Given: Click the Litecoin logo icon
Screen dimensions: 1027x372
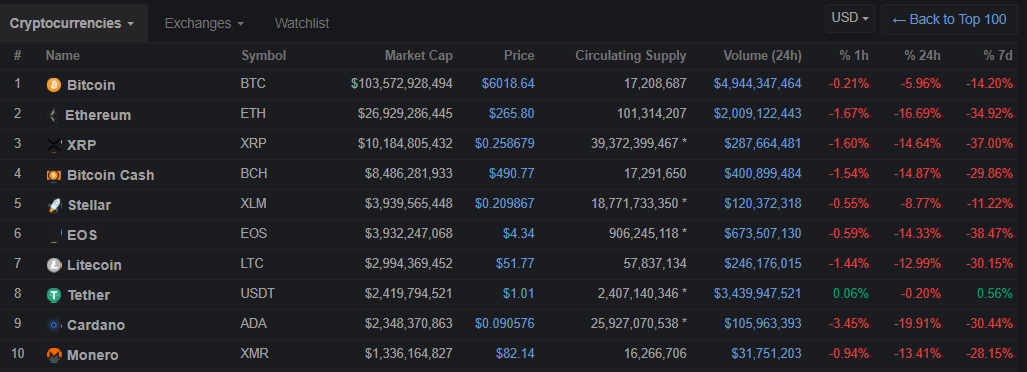Looking at the screenshot, I should pyautogui.click(x=54, y=265).
